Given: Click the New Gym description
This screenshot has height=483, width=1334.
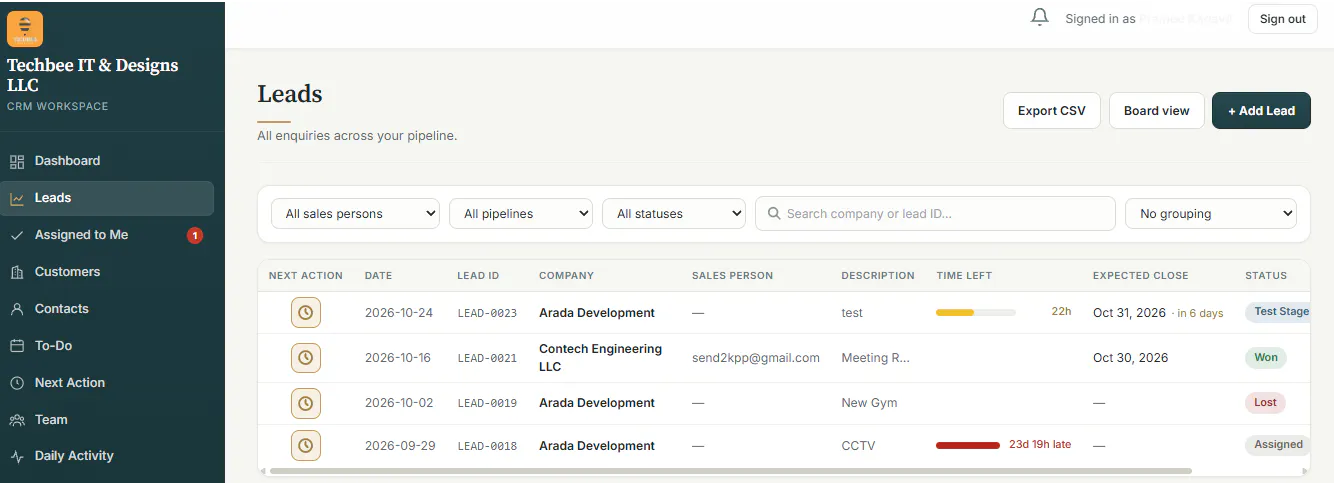Looking at the screenshot, I should [x=869, y=403].
